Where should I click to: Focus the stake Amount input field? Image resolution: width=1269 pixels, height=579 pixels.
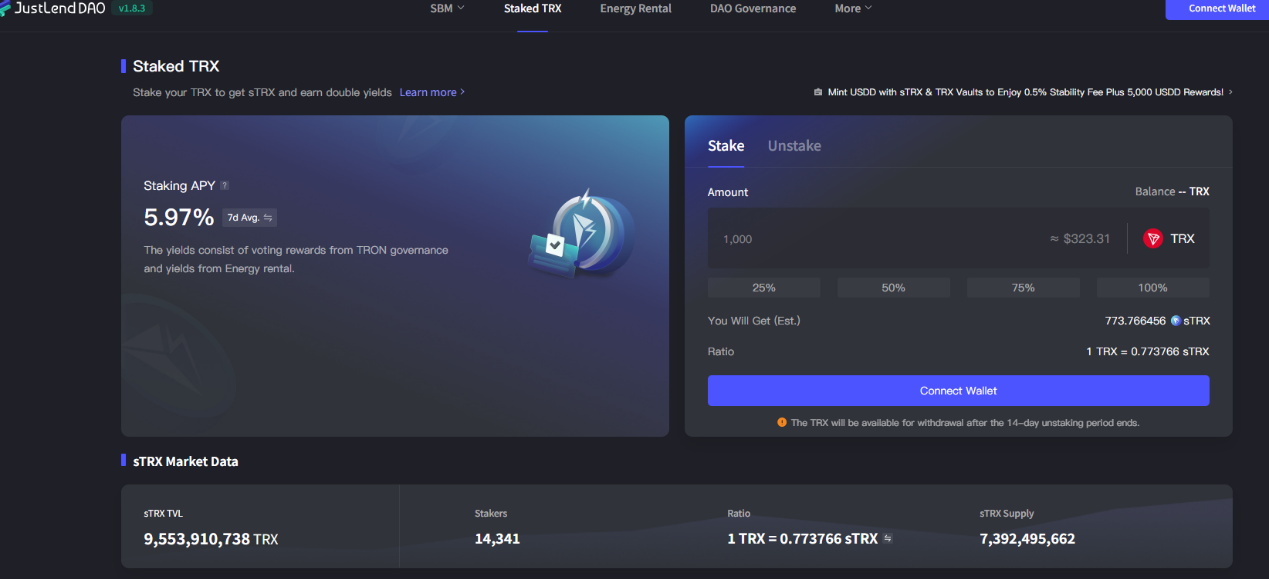(x=880, y=239)
